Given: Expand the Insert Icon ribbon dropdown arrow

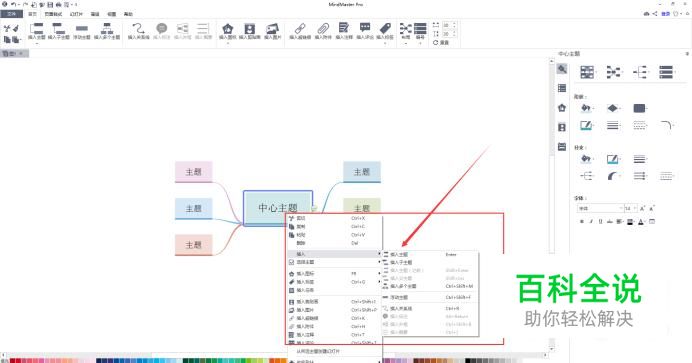Looking at the screenshot, I should pyautogui.click(x=228, y=43).
